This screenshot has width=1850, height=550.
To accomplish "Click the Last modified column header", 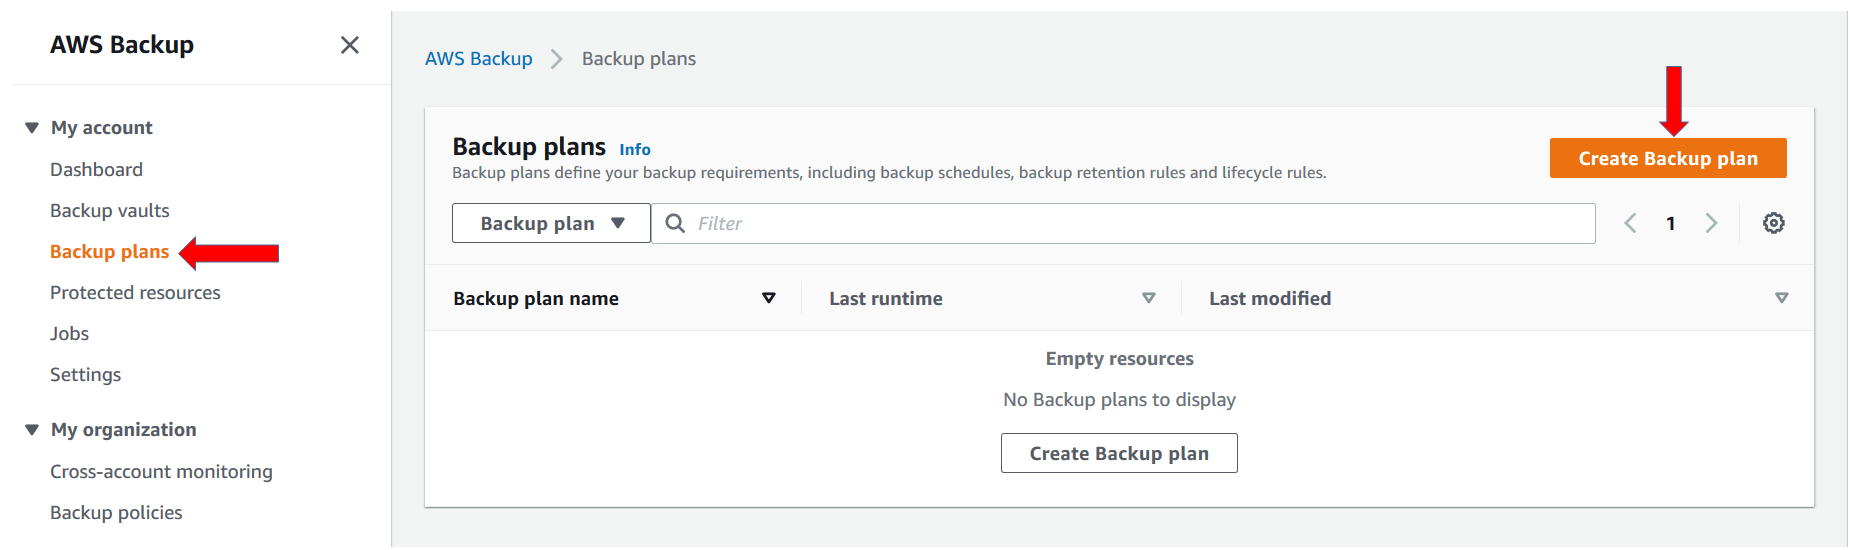I will 1270,298.
